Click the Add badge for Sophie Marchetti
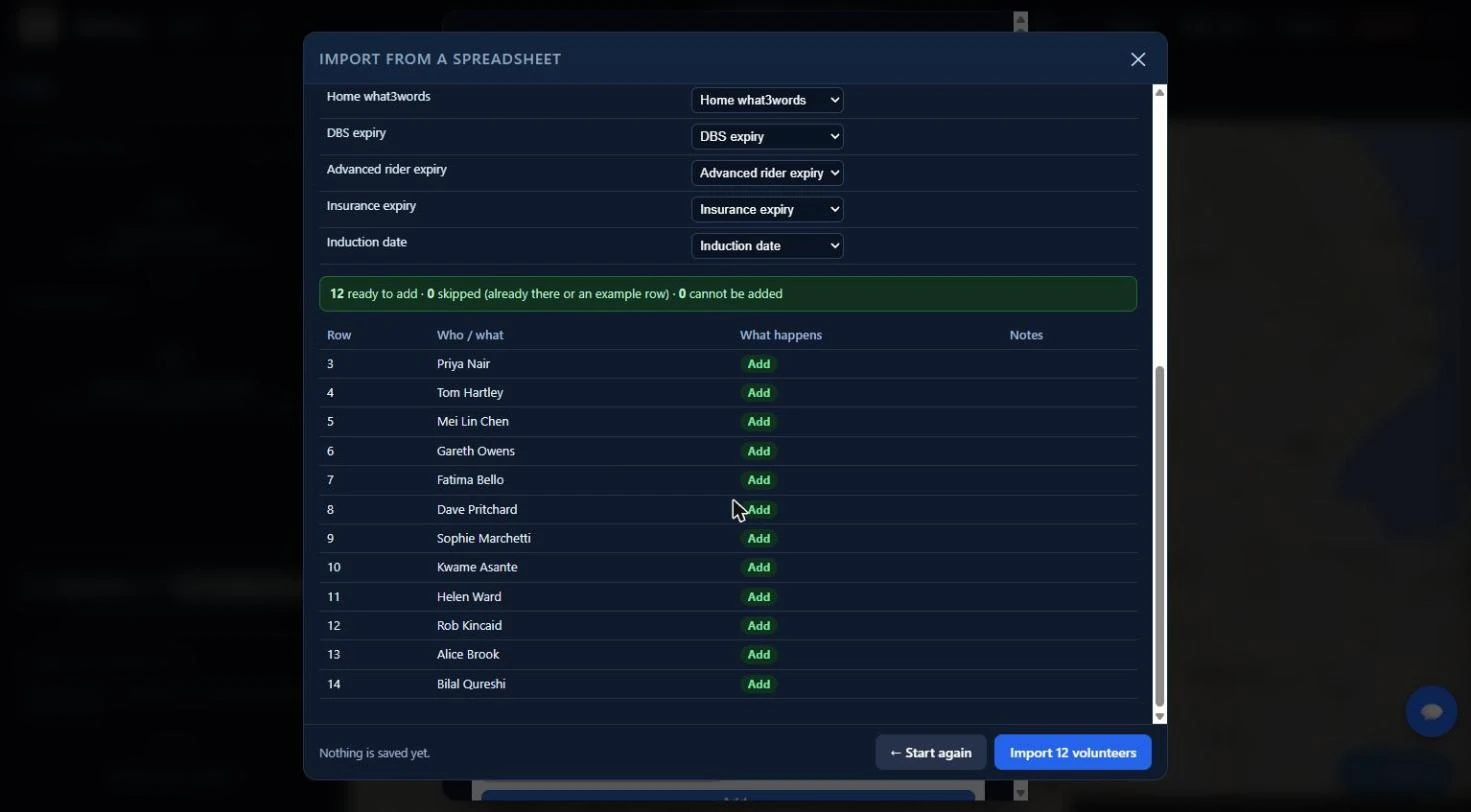Image resolution: width=1471 pixels, height=812 pixels. click(759, 539)
